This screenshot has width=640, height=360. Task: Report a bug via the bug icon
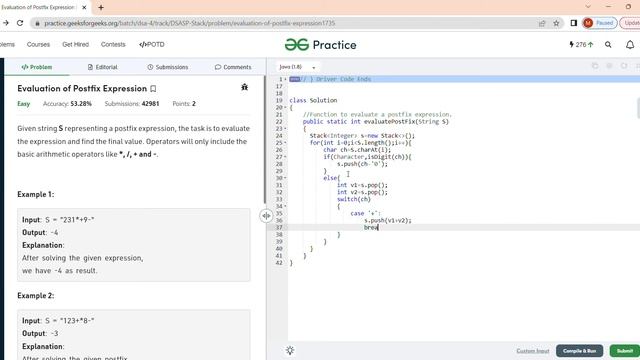244,87
